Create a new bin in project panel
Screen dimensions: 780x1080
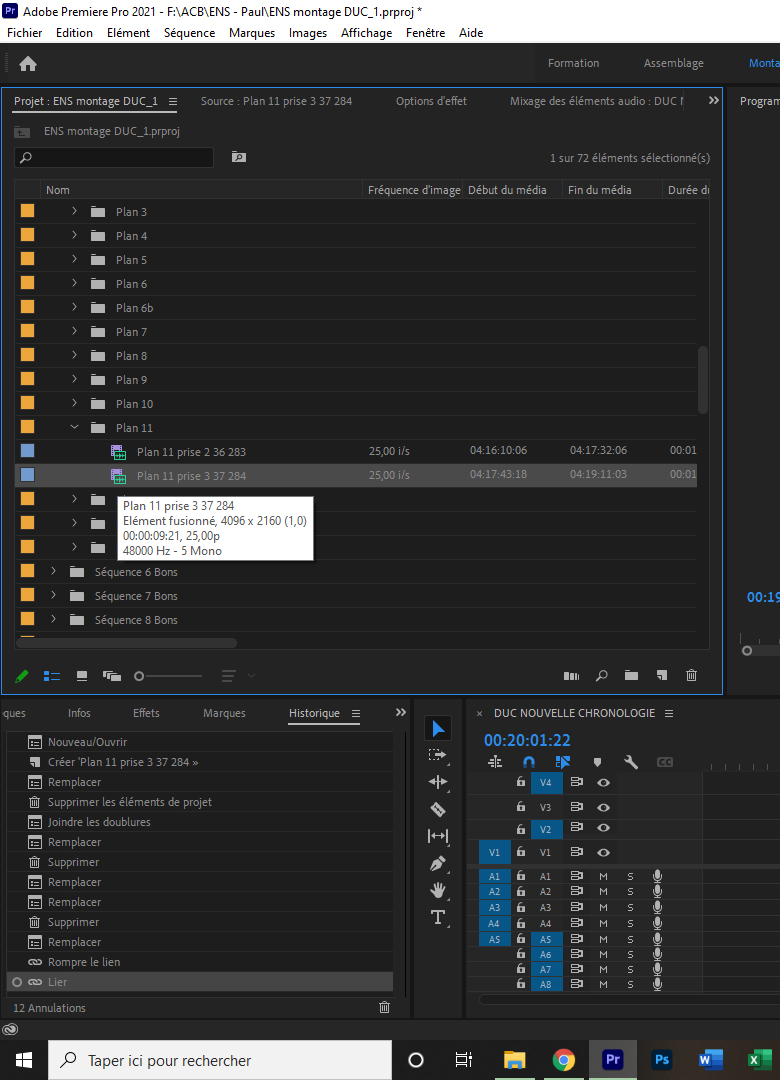coord(631,676)
